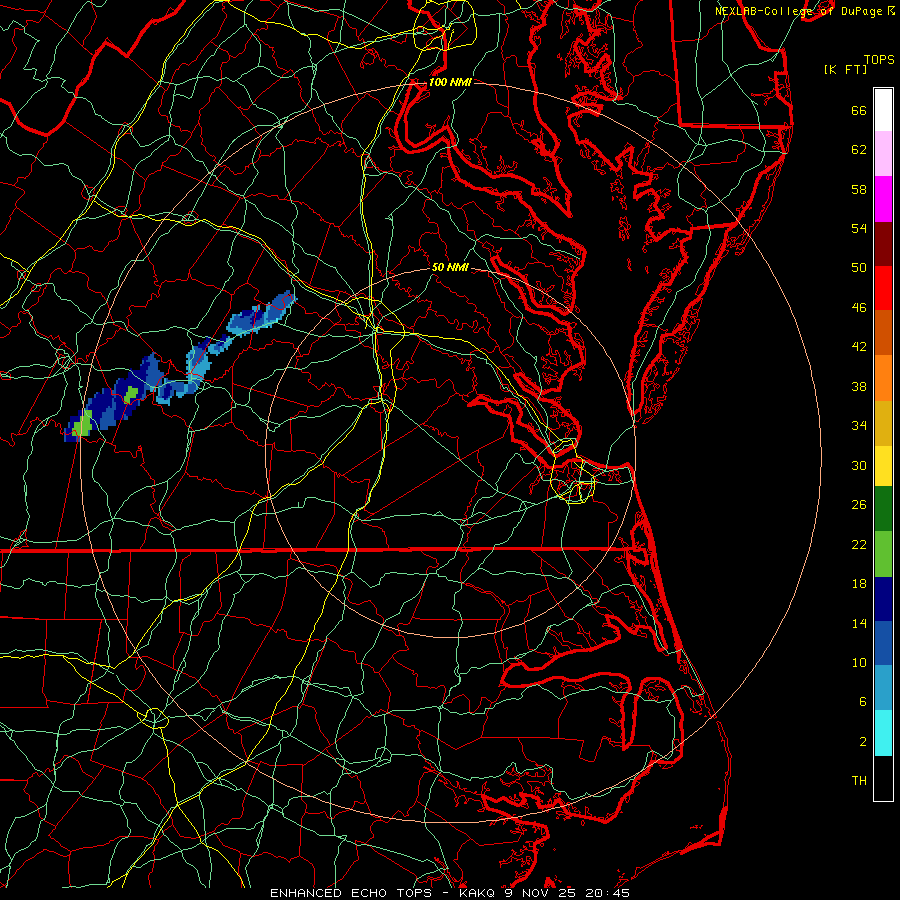
Task: Click the dark red 54 K FT swatch
Action: 883,244
